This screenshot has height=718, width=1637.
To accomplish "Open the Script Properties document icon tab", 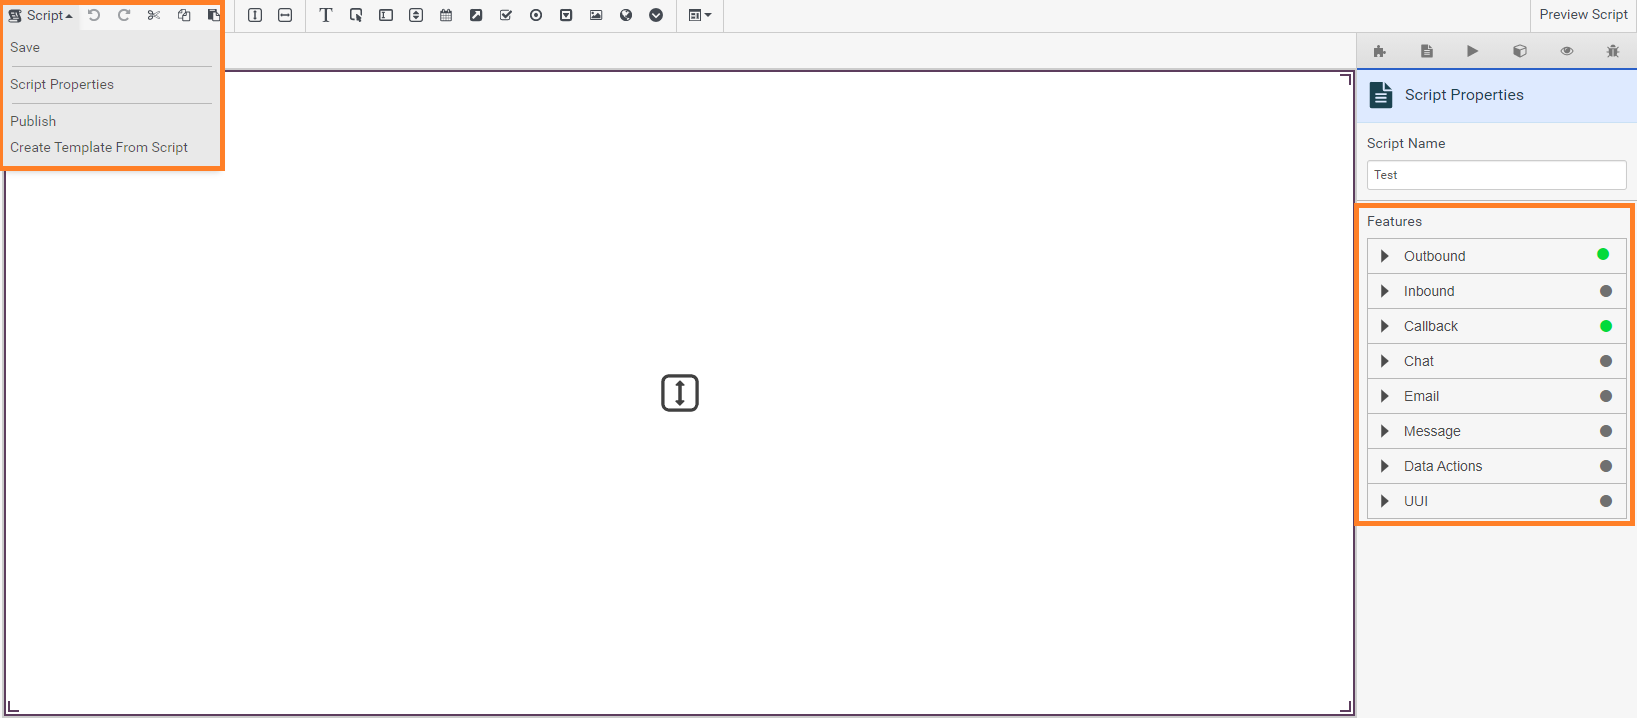I will tap(1427, 51).
